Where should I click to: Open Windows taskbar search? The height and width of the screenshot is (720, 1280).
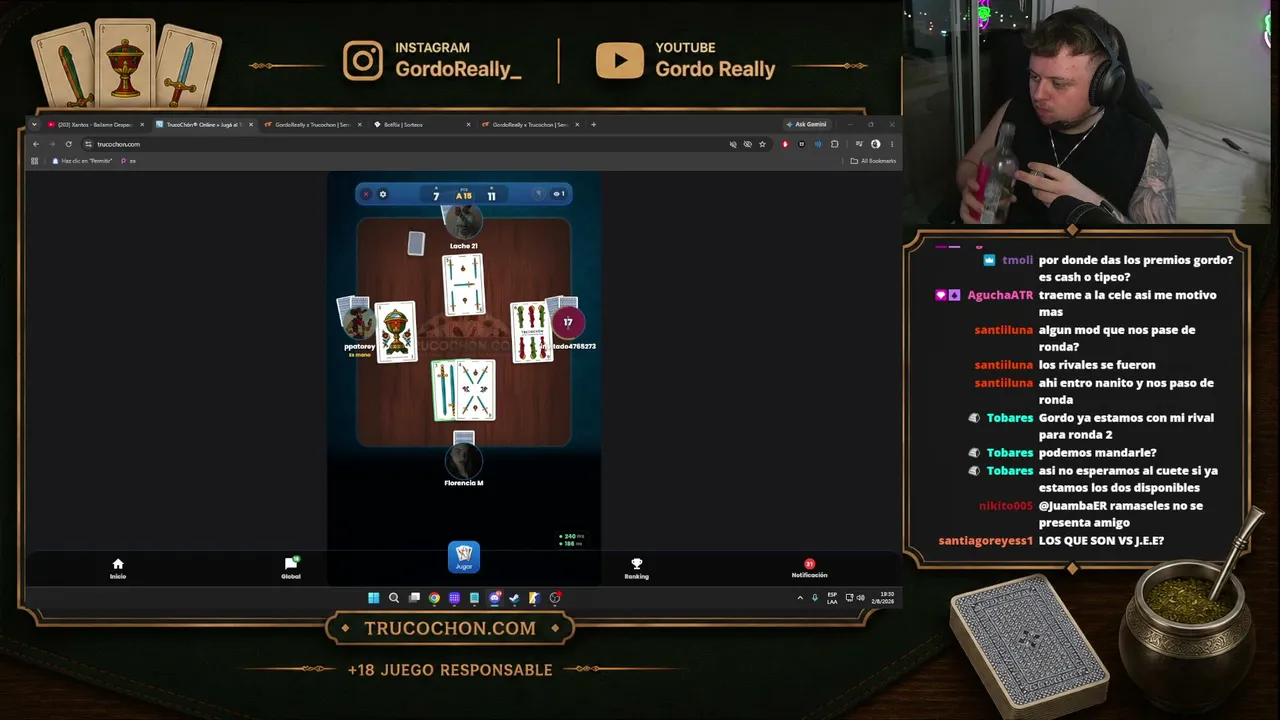point(394,598)
